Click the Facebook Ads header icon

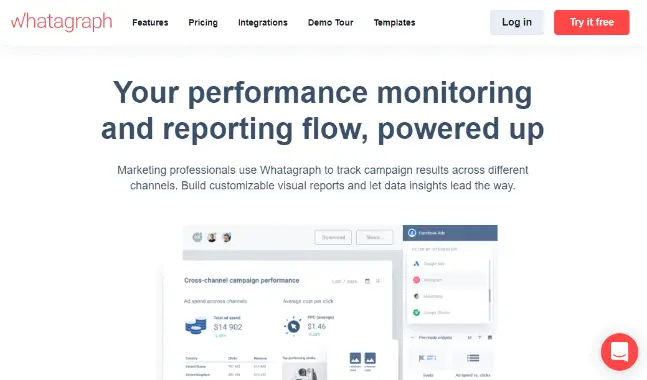tap(412, 233)
